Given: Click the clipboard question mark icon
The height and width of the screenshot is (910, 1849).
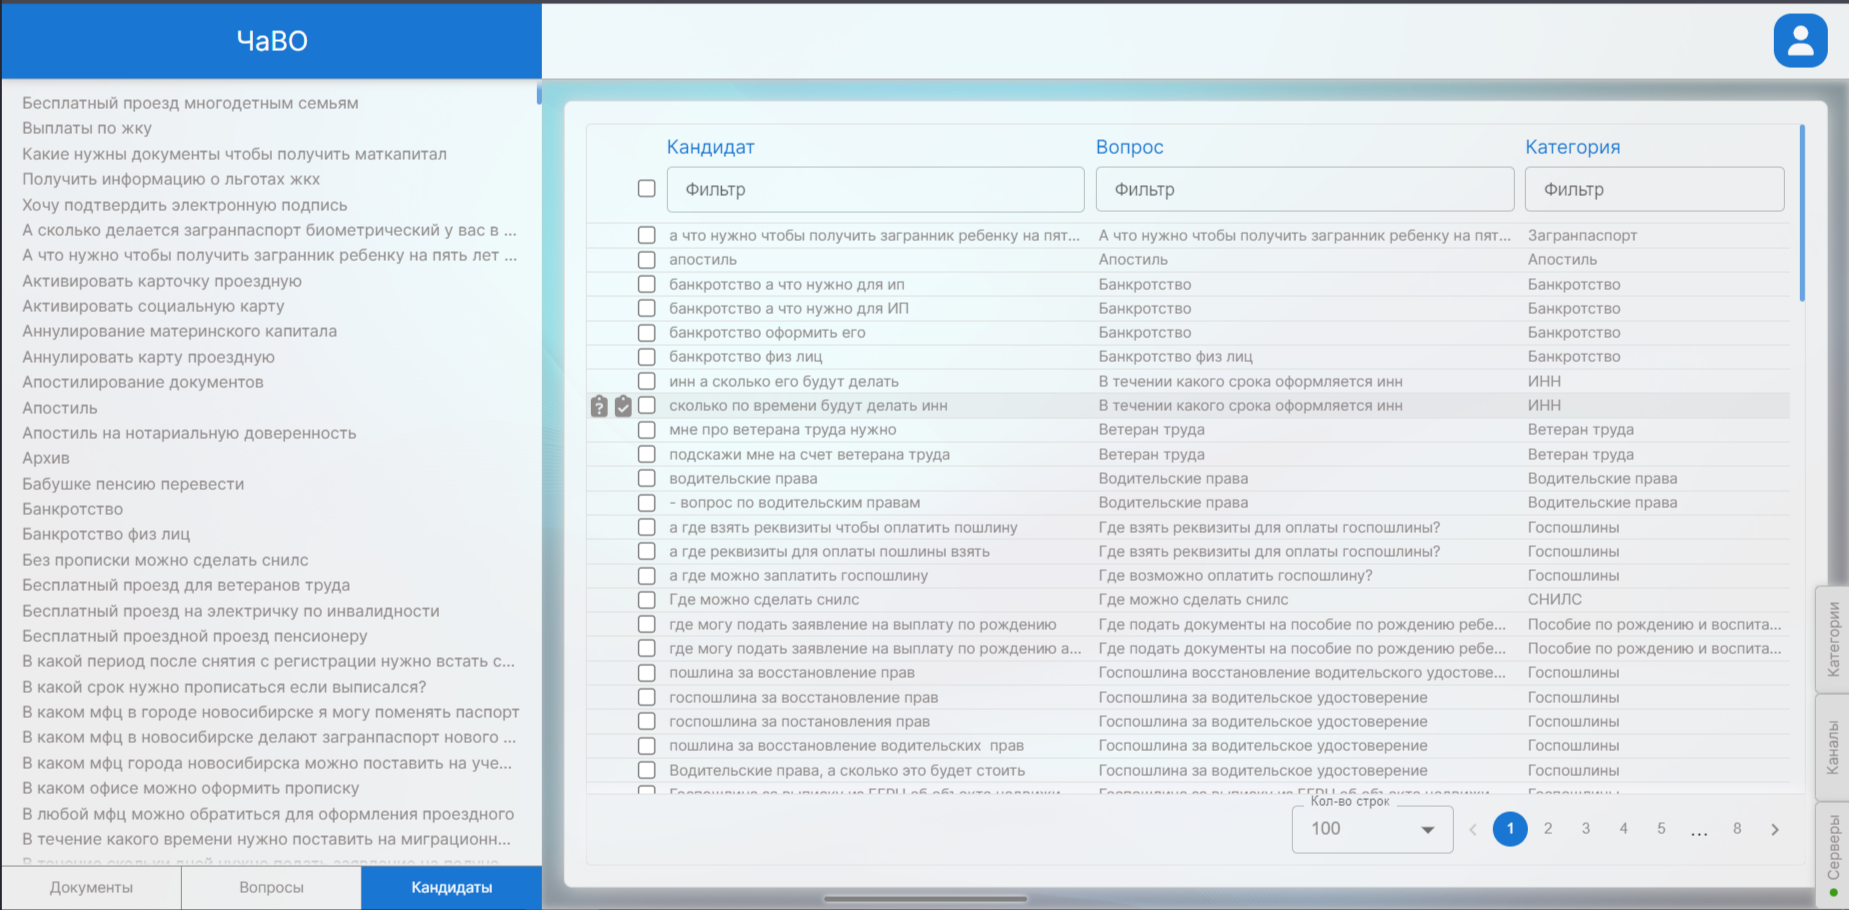Looking at the screenshot, I should tap(599, 406).
